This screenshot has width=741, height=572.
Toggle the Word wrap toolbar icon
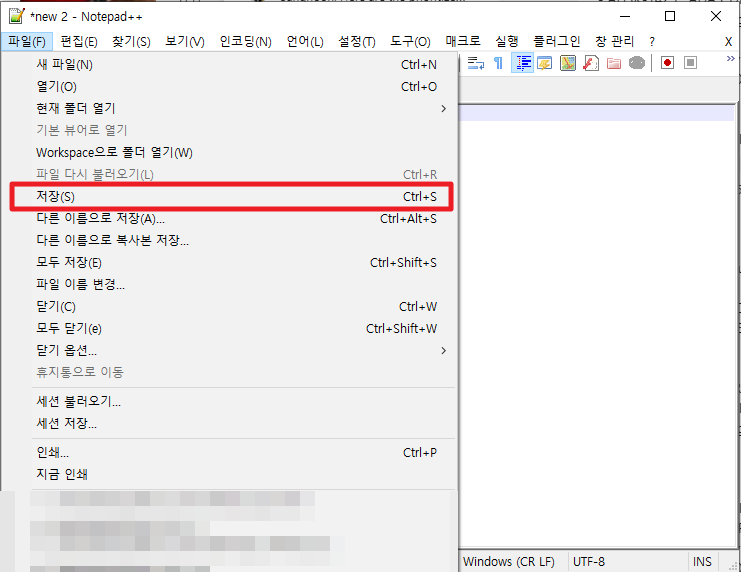tap(476, 63)
